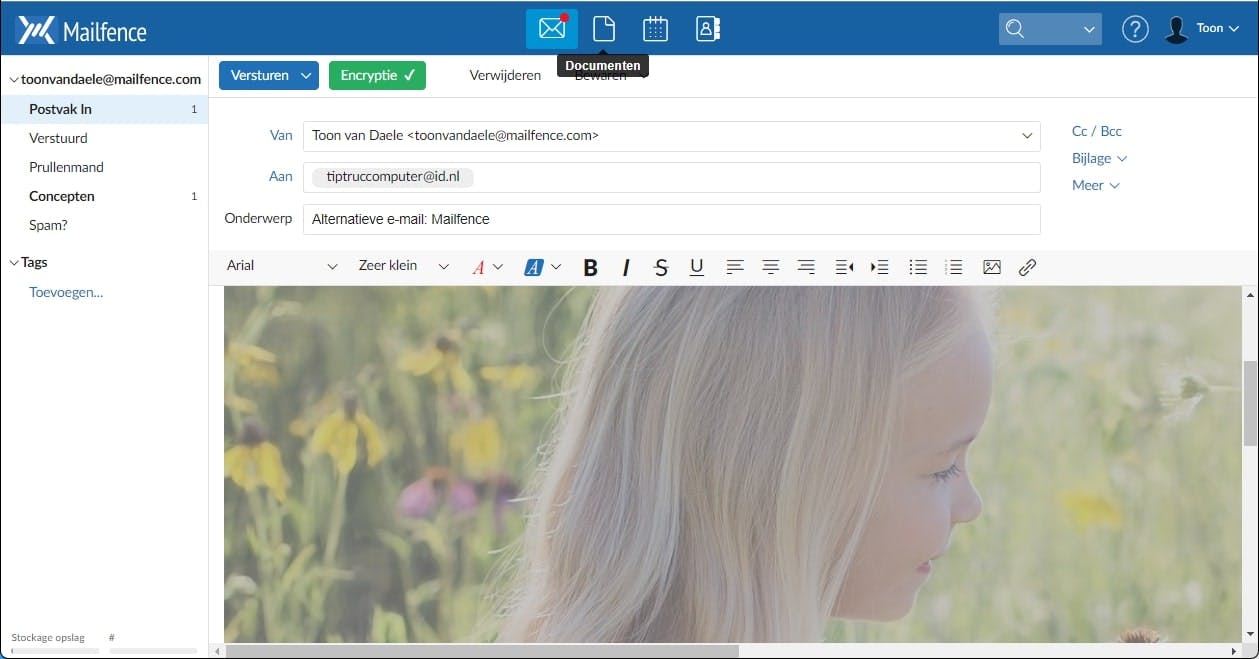
Task: Click the red font color icon
Action: pyautogui.click(x=478, y=267)
